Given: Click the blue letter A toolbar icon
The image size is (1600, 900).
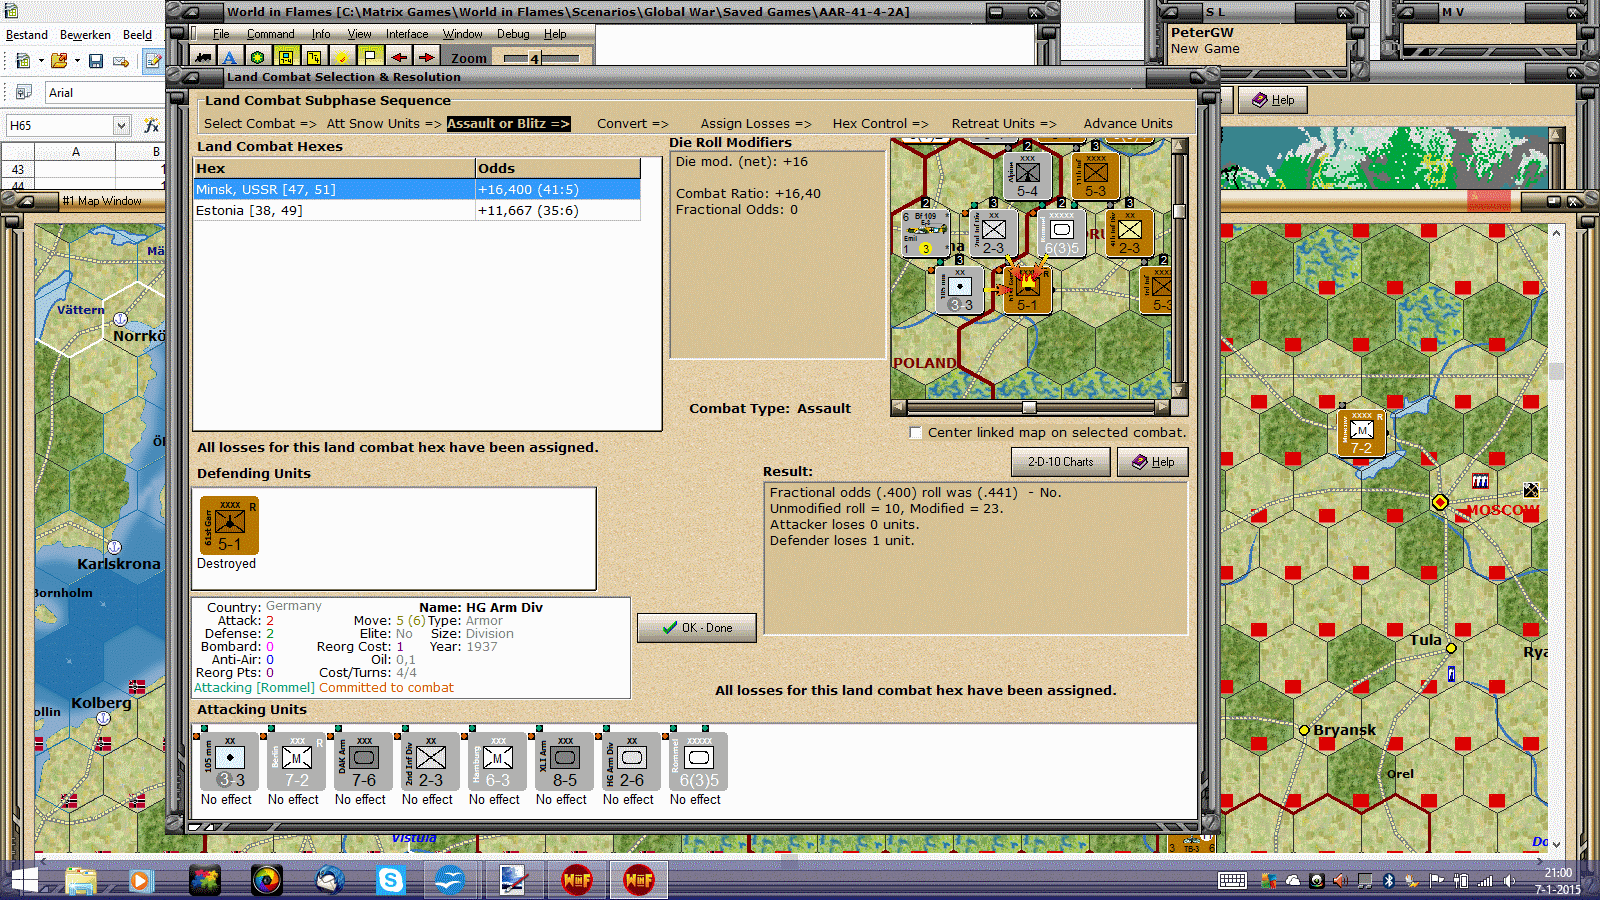Looking at the screenshot, I should [x=230, y=57].
